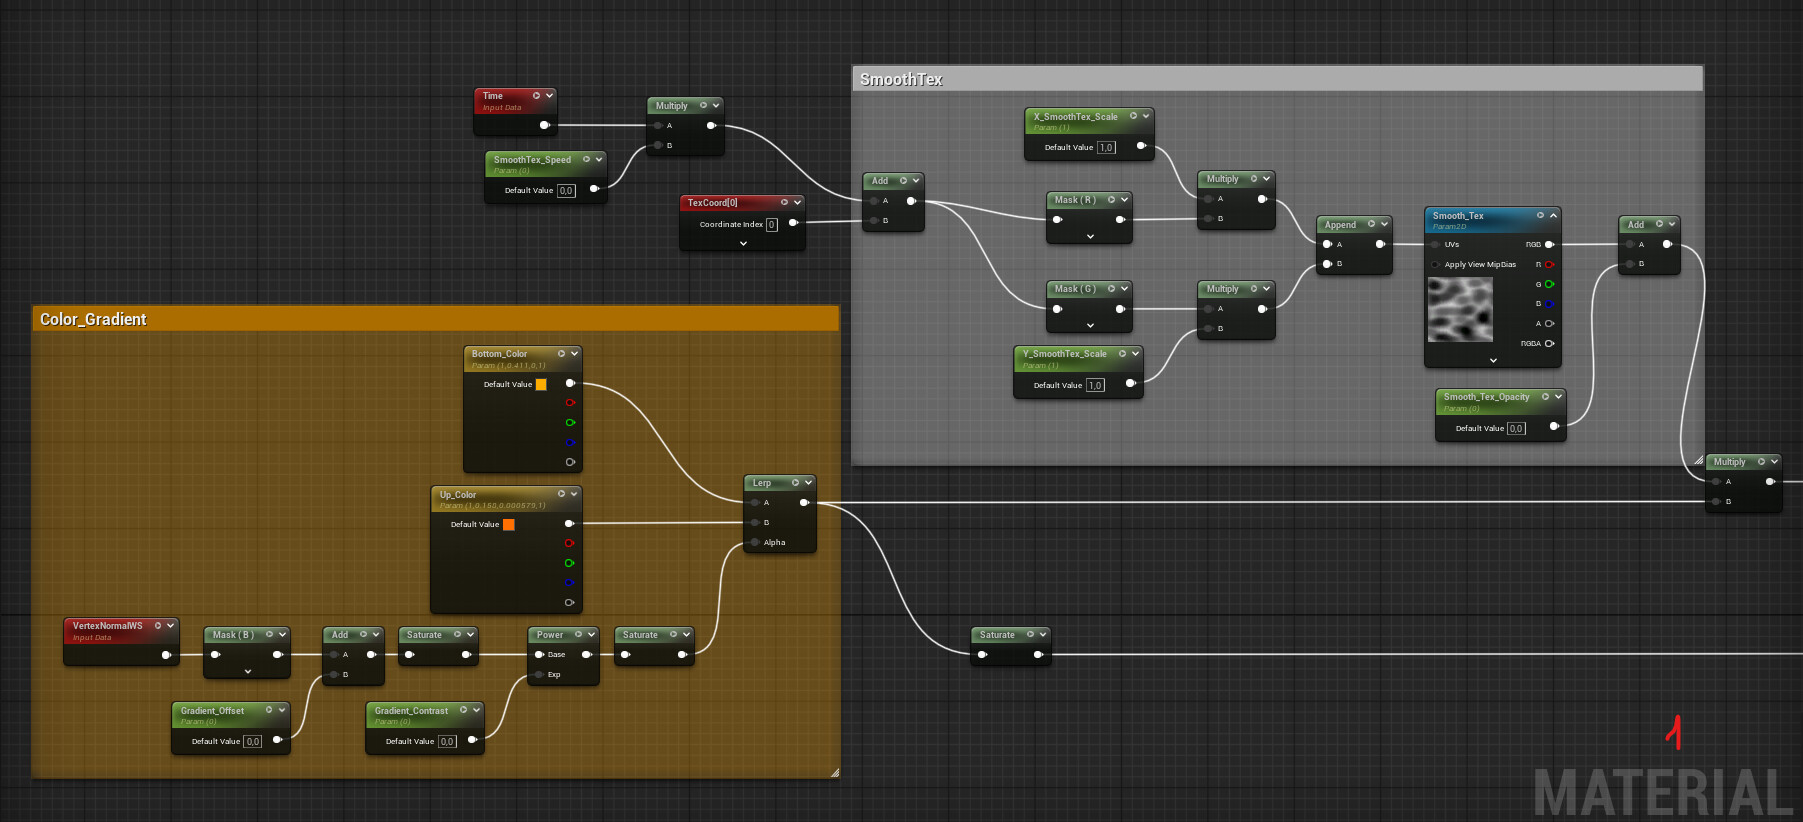Click the Smooth_Tex texture preview thumbnail
The height and width of the screenshot is (822, 1803).
[x=1460, y=310]
